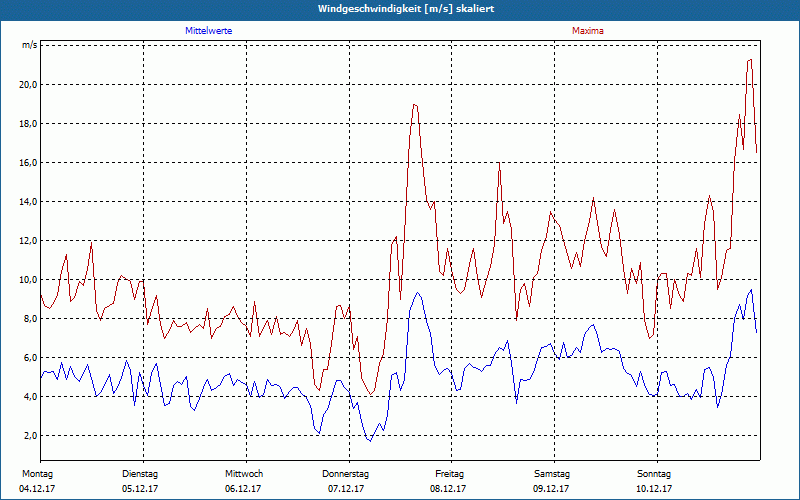Click the chart title 'Windgeschwindigkeit [m/s] skaliert'
800x500 pixels.
(406, 9)
